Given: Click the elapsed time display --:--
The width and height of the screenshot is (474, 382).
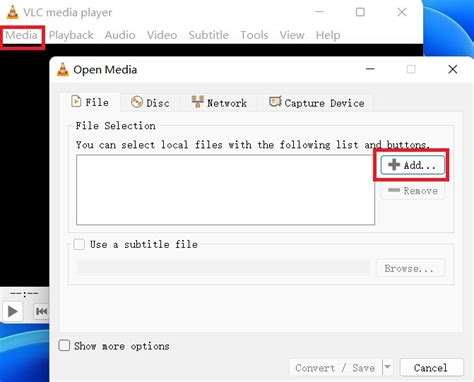Looking at the screenshot, I should point(24,294).
